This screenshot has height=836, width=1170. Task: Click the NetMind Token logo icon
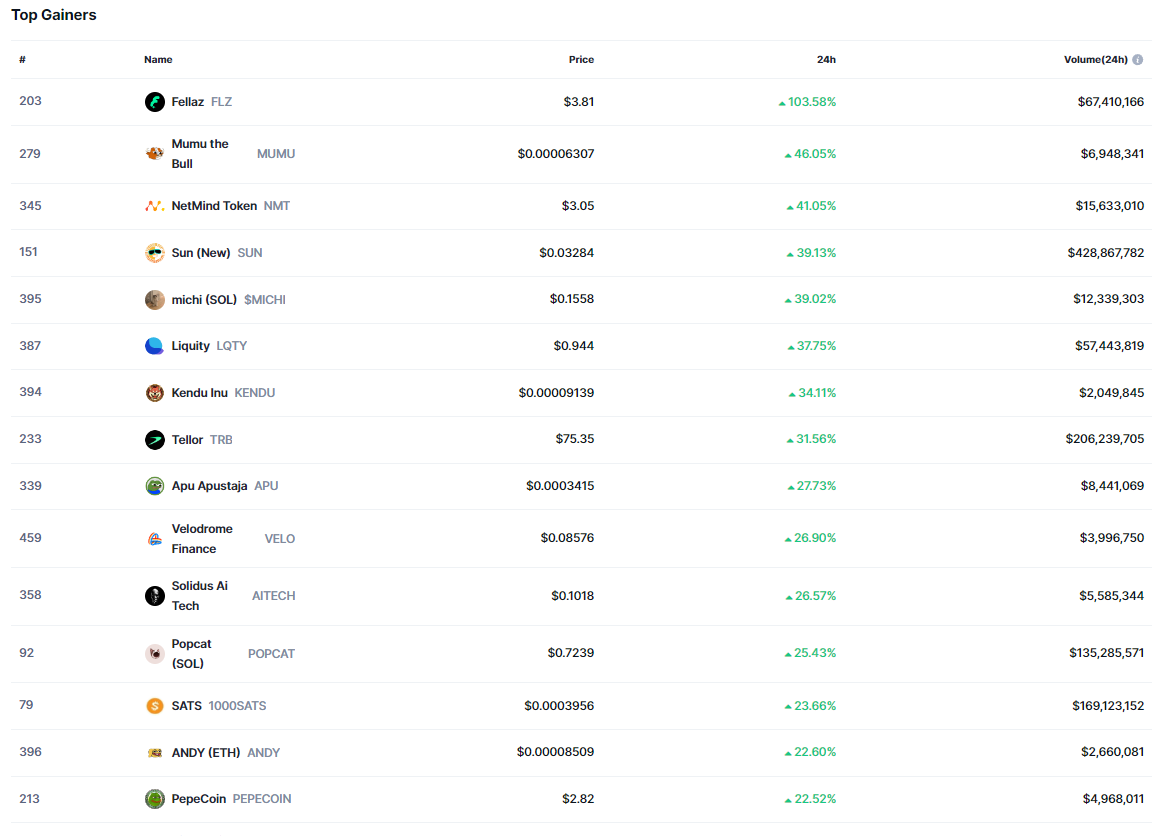point(154,206)
